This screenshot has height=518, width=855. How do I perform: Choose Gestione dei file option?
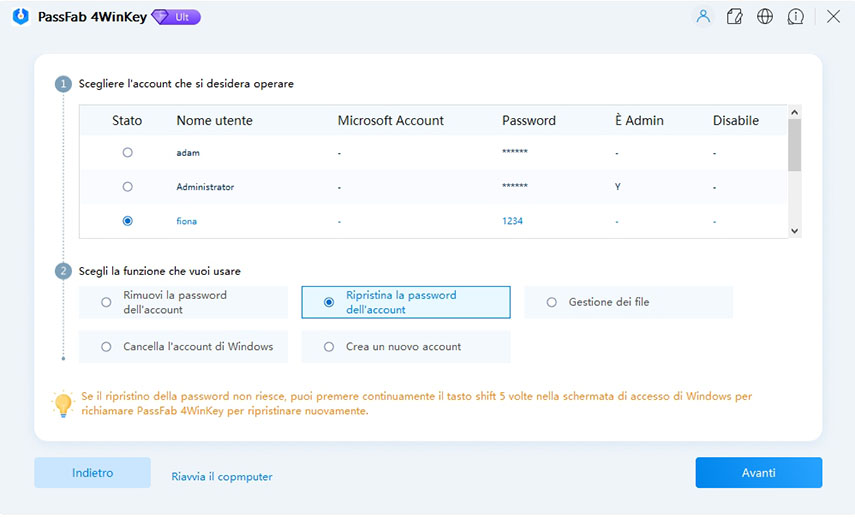tap(551, 302)
